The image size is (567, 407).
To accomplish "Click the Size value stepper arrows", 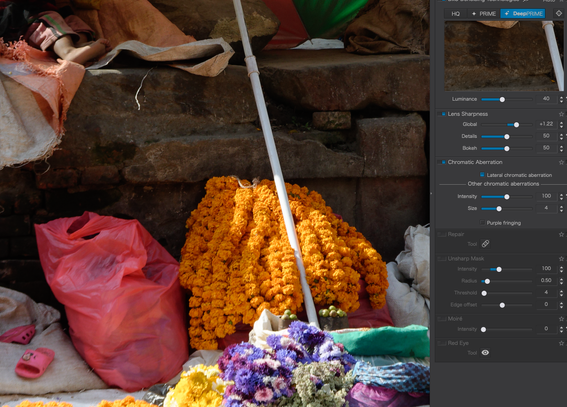I will [561, 209].
